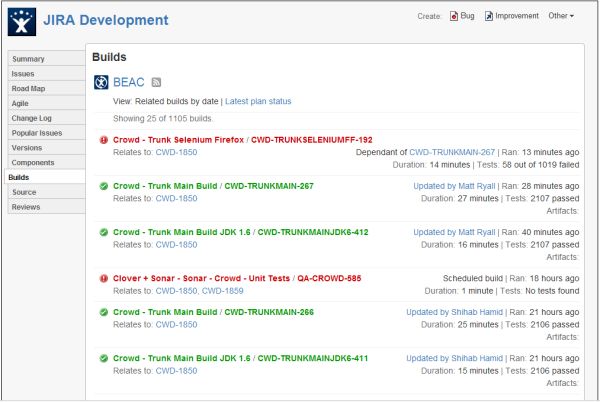600x402 pixels.
Task: Click the Improvement issue type icon
Action: pyautogui.click(x=489, y=16)
